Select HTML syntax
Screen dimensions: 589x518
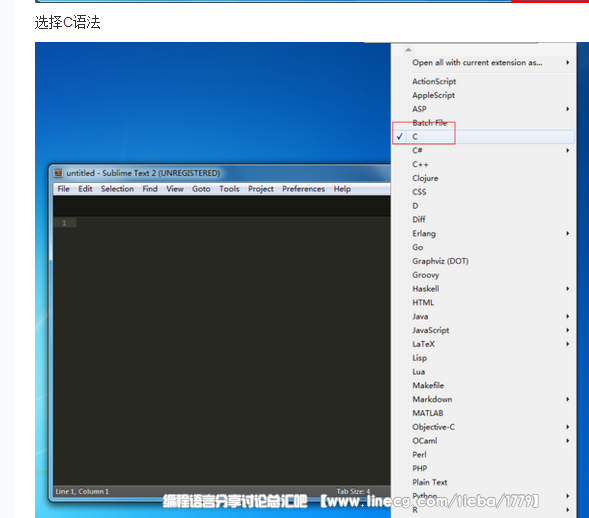tap(483, 302)
